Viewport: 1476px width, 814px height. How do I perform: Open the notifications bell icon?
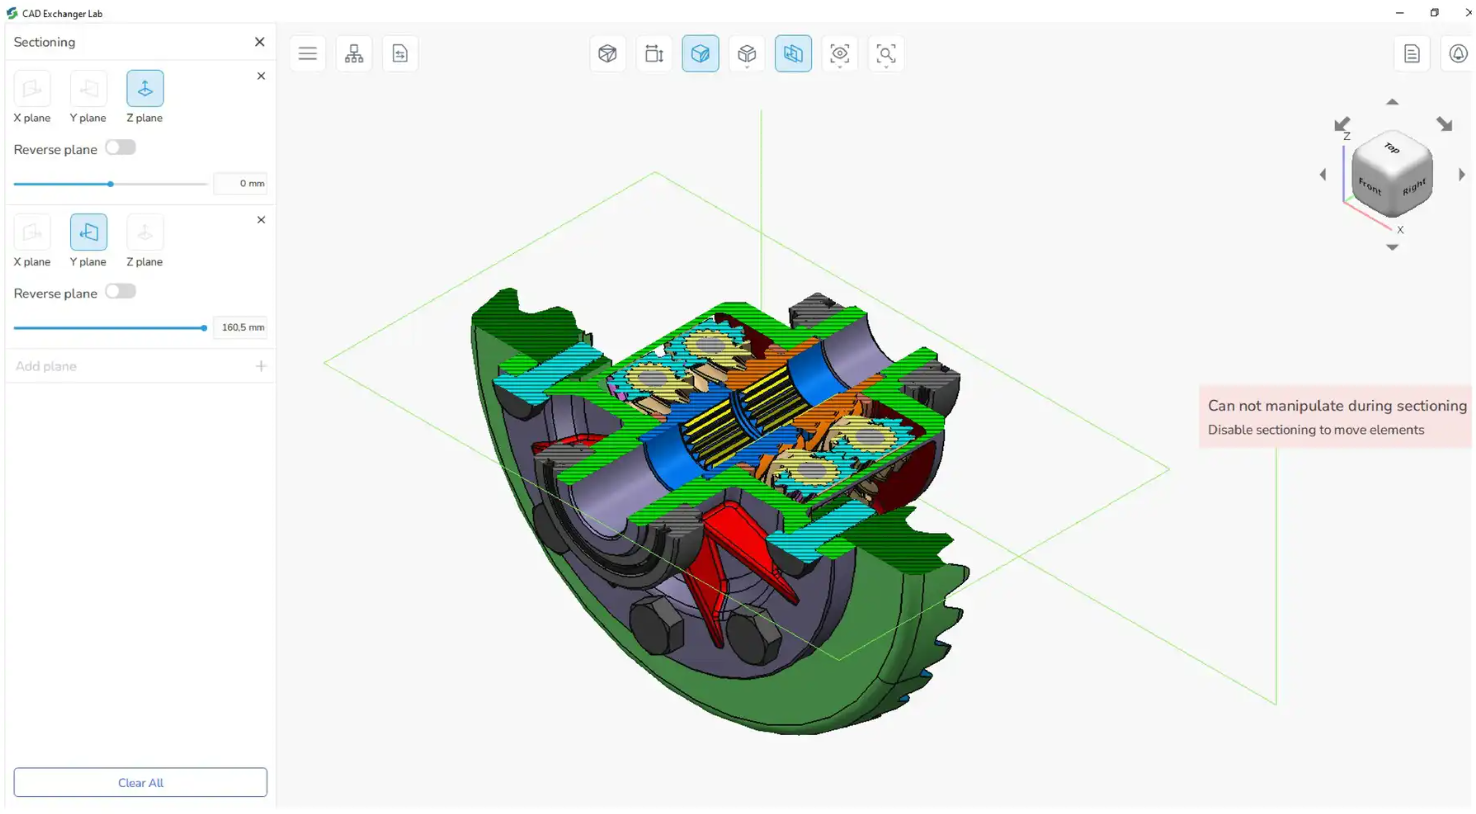click(1458, 54)
